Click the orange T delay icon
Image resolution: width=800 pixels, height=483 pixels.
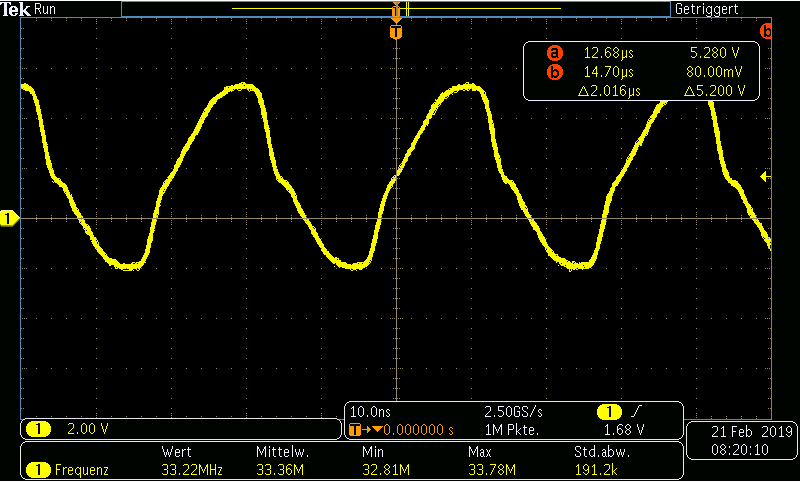pos(355,430)
